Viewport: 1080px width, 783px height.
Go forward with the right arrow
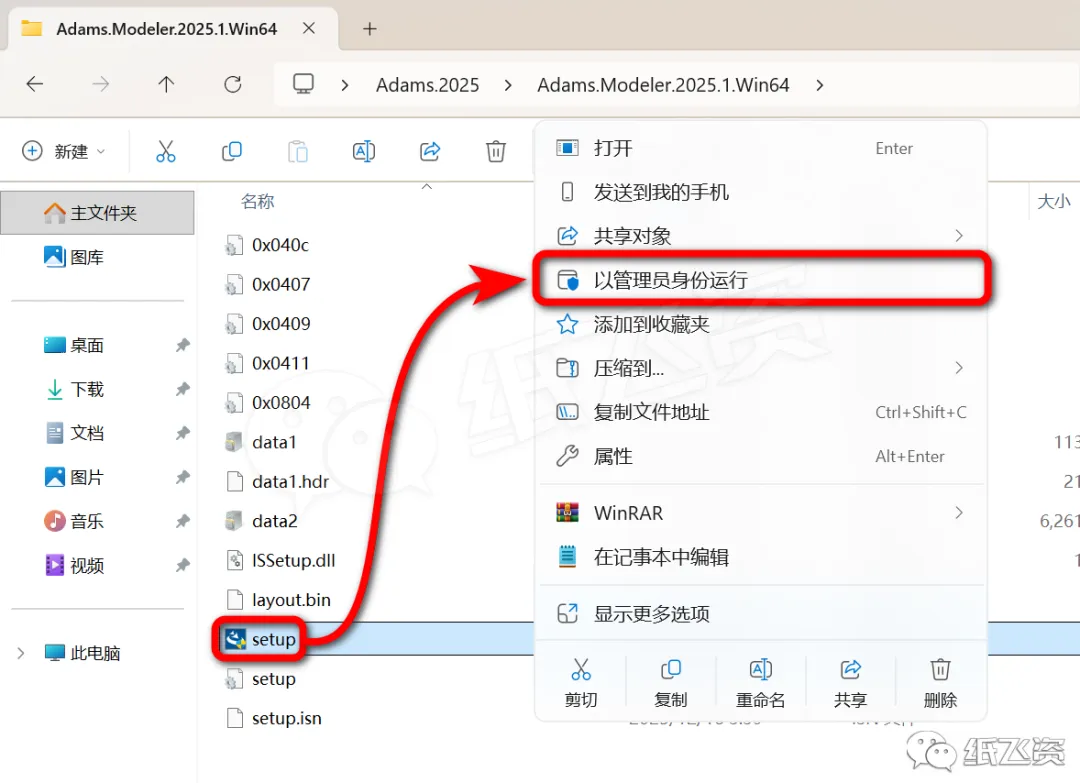101,84
